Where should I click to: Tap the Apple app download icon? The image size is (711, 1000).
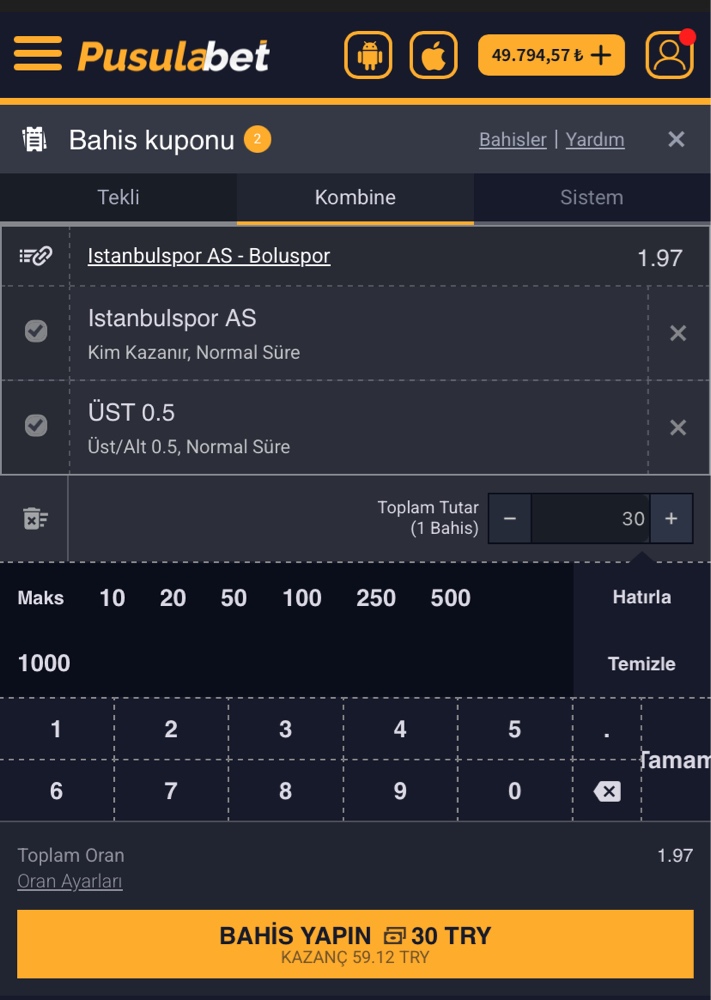pyautogui.click(x=433, y=55)
